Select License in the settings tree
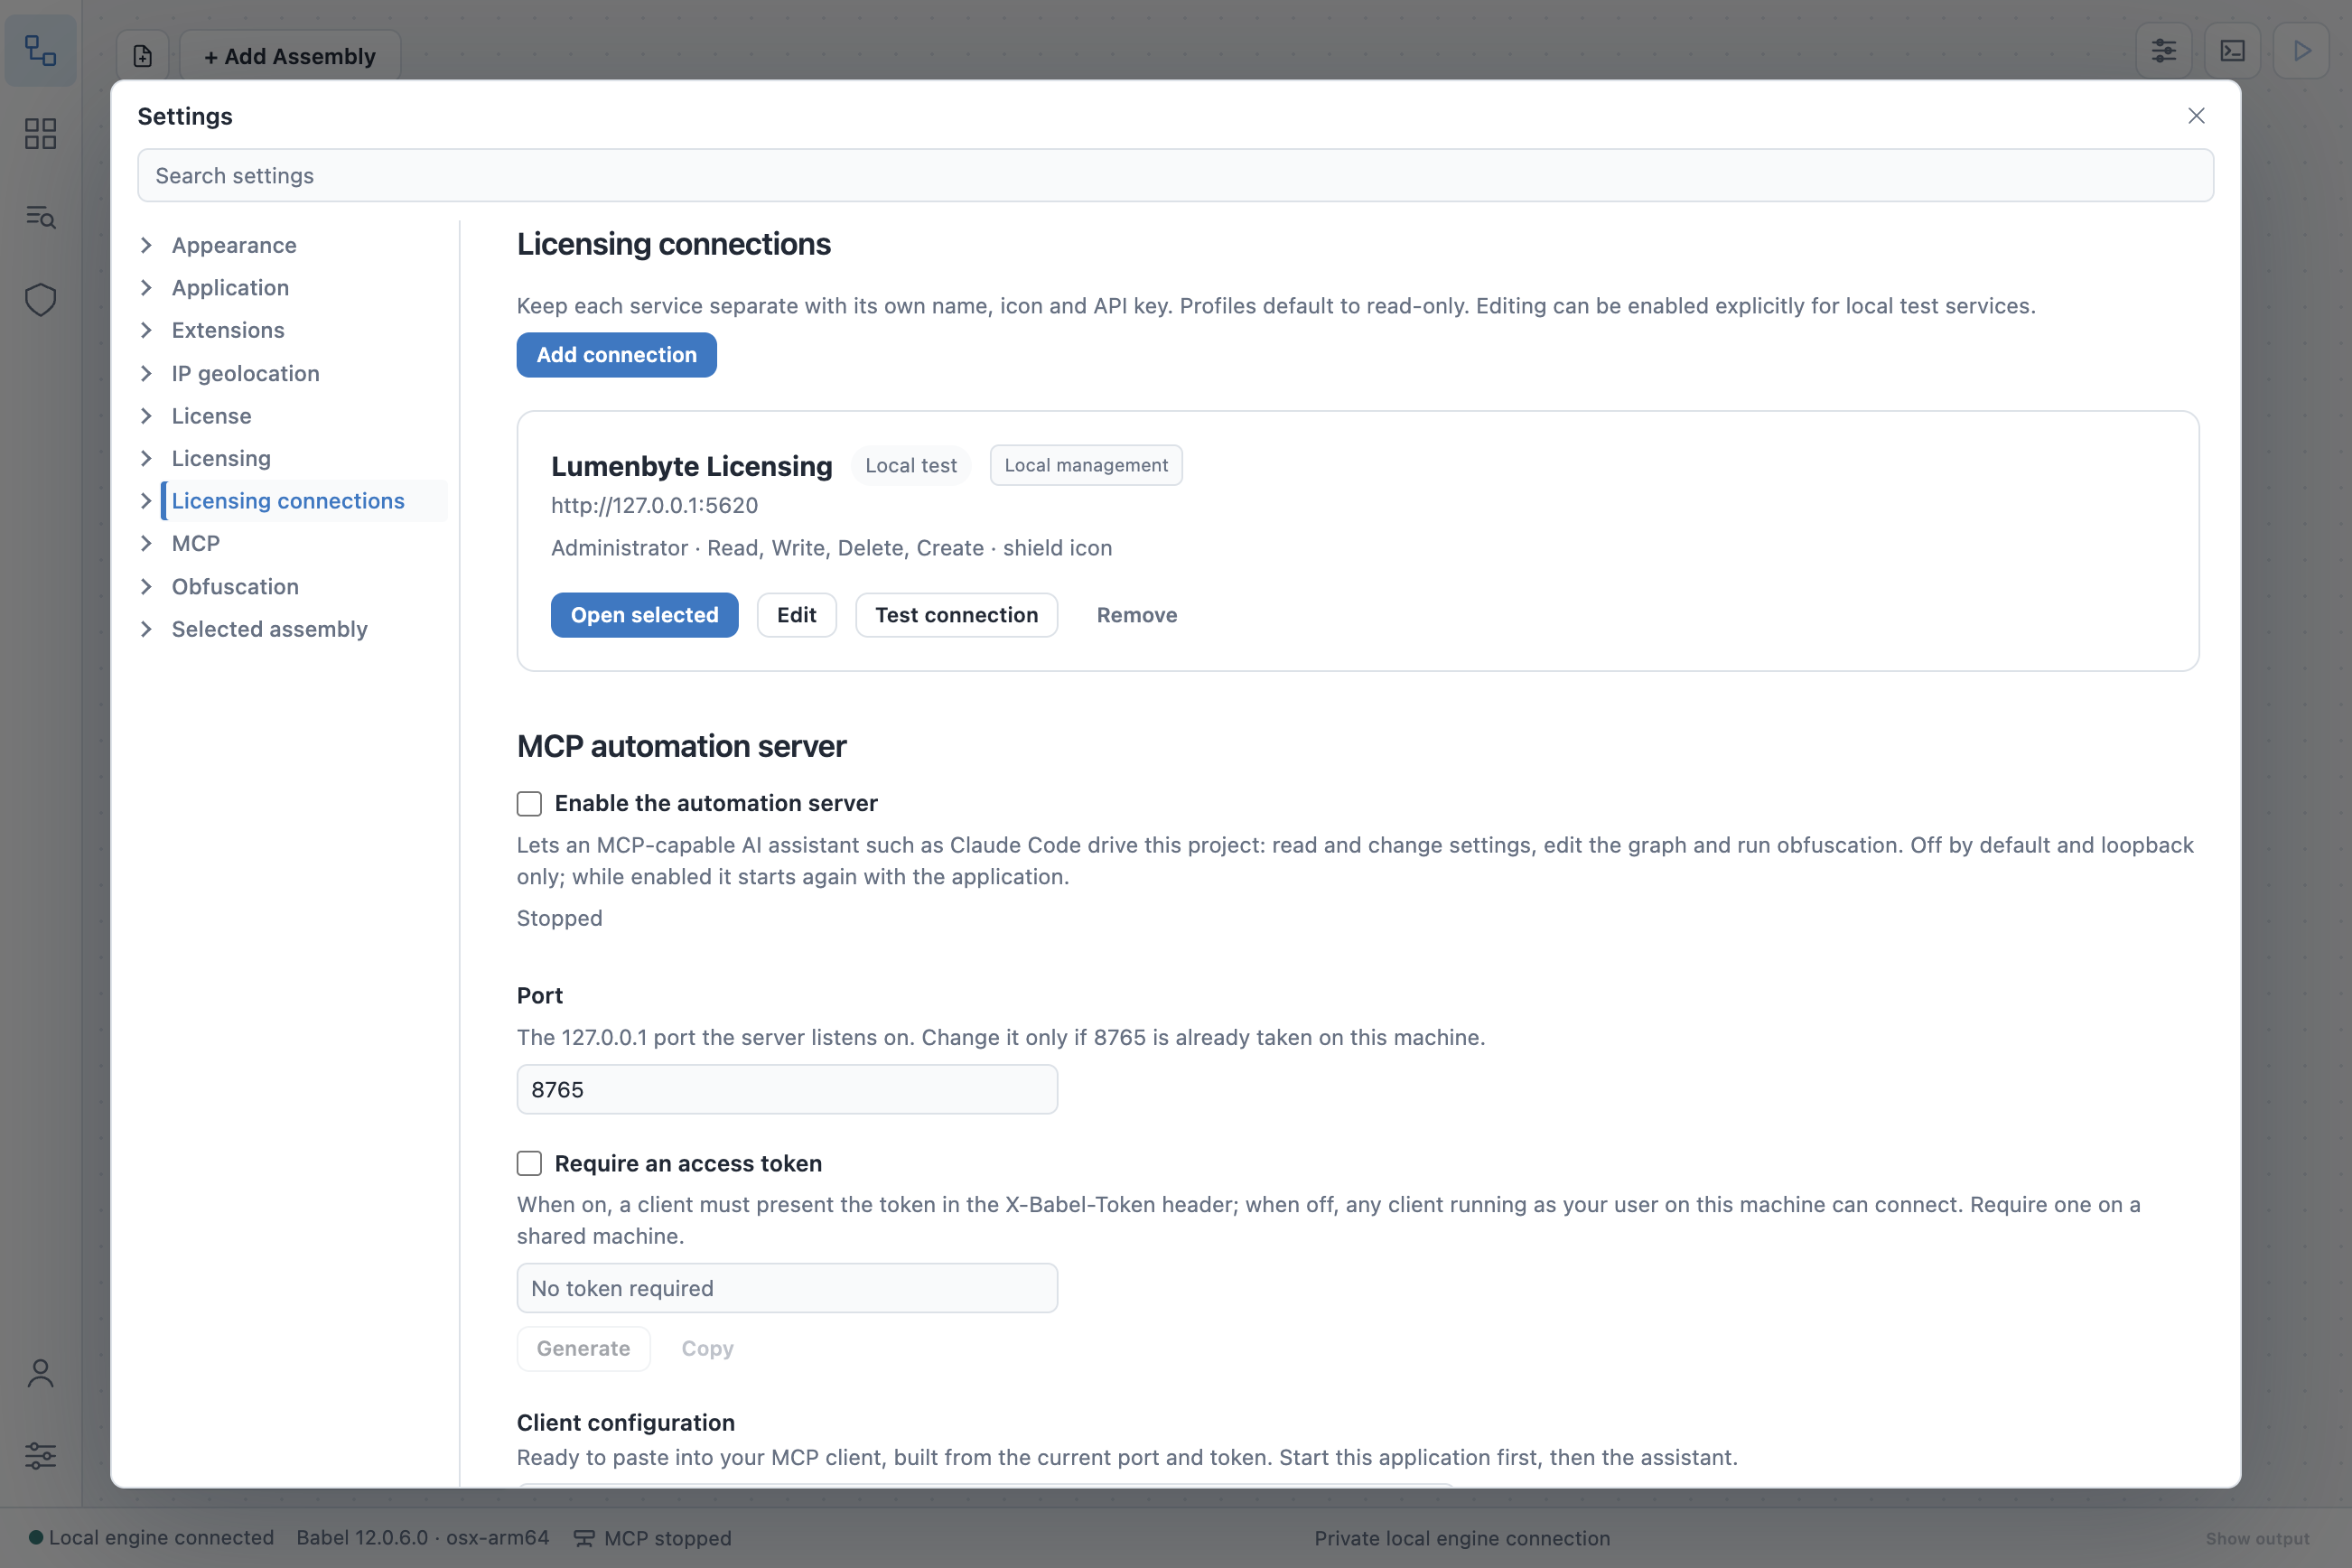The image size is (2352, 1568). coord(211,416)
